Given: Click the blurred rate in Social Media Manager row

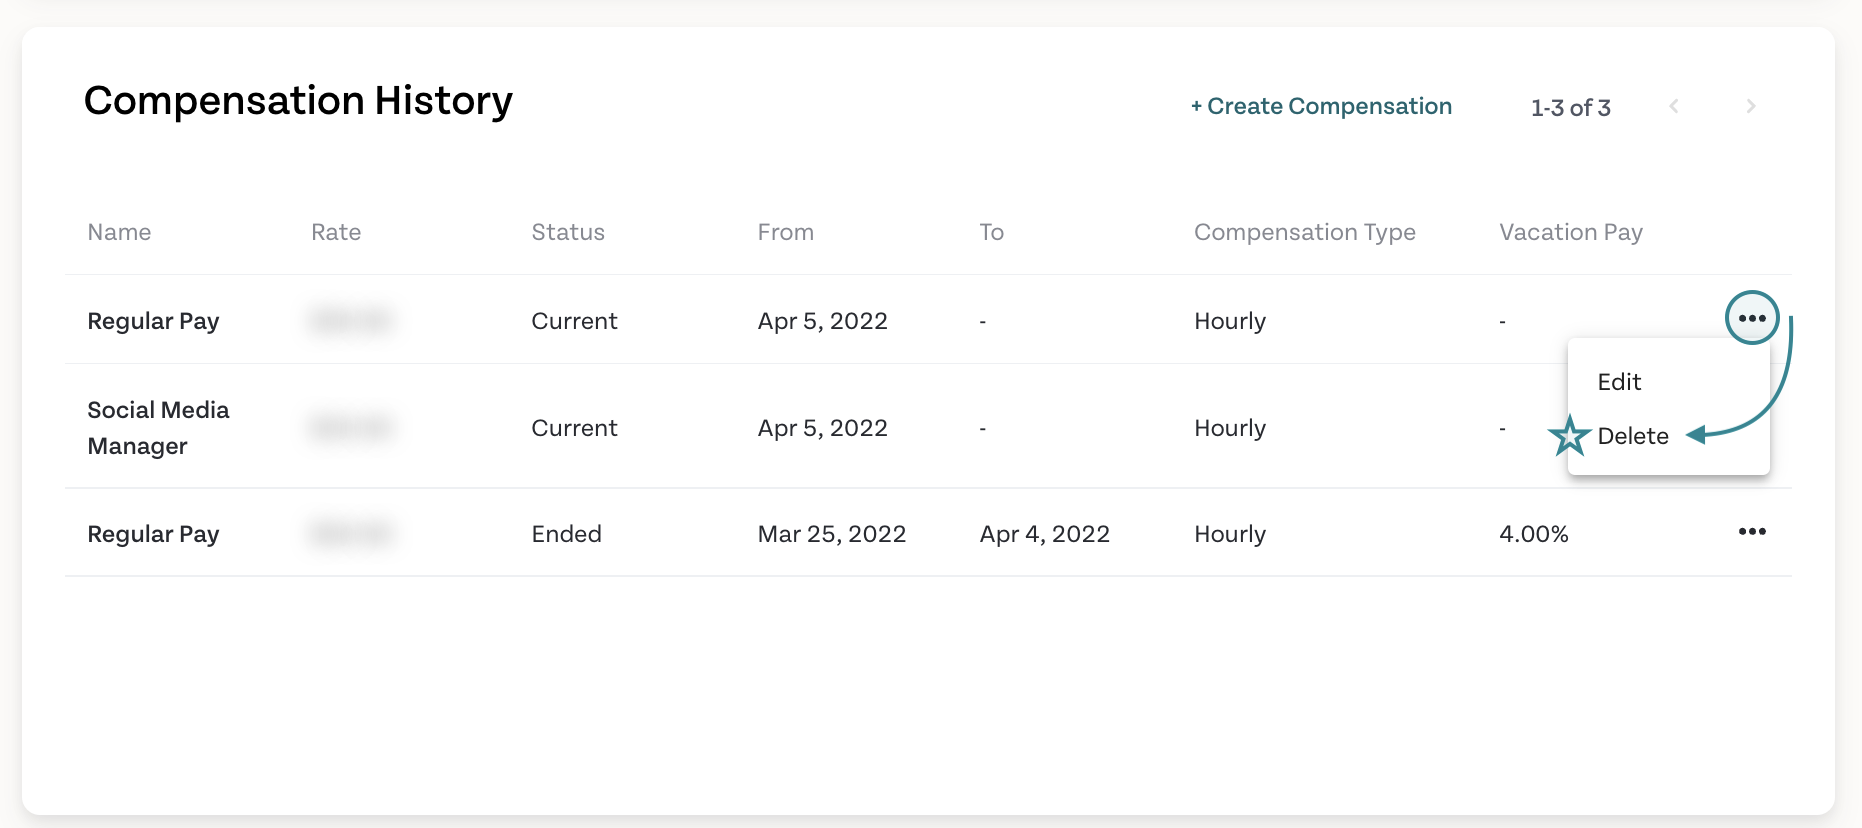Looking at the screenshot, I should pyautogui.click(x=350, y=428).
